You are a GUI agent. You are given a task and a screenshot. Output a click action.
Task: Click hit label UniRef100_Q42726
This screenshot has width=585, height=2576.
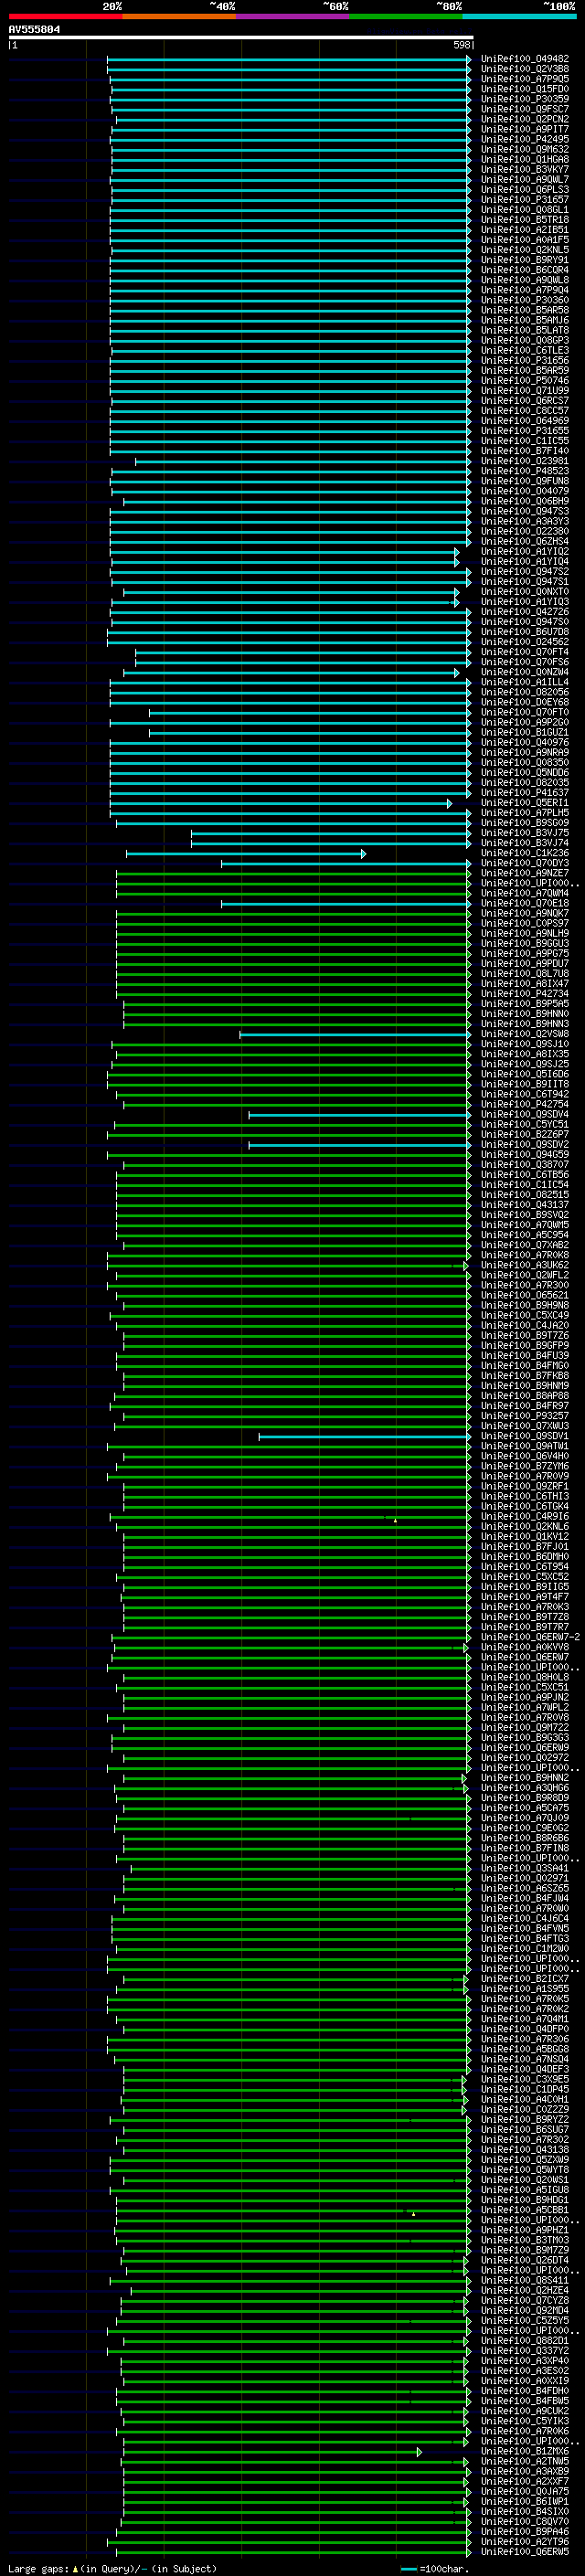click(x=525, y=612)
